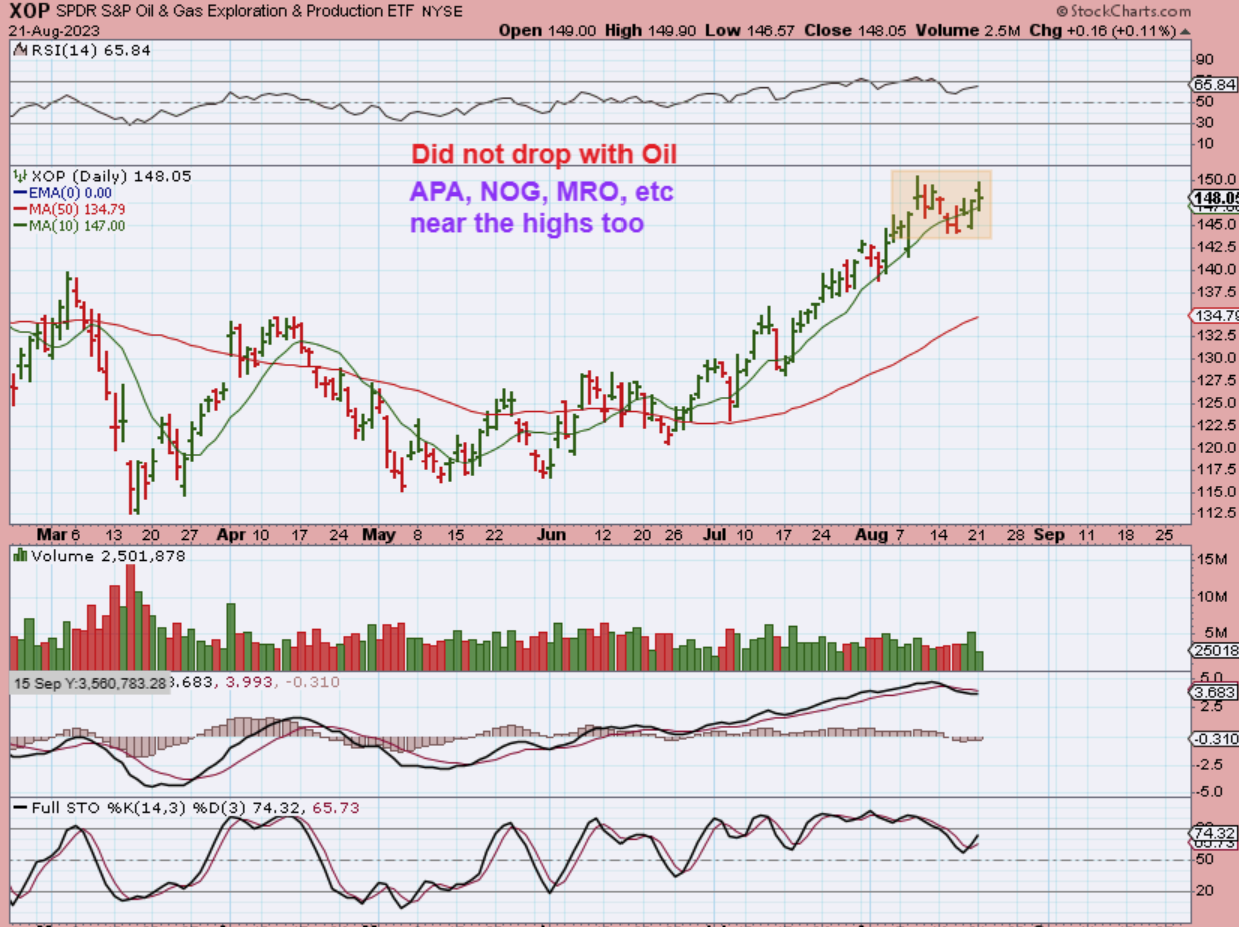1239x927 pixels.
Task: Click the '15 Sep Y:3,560,783.28' crosshair readout
Action: tap(90, 683)
